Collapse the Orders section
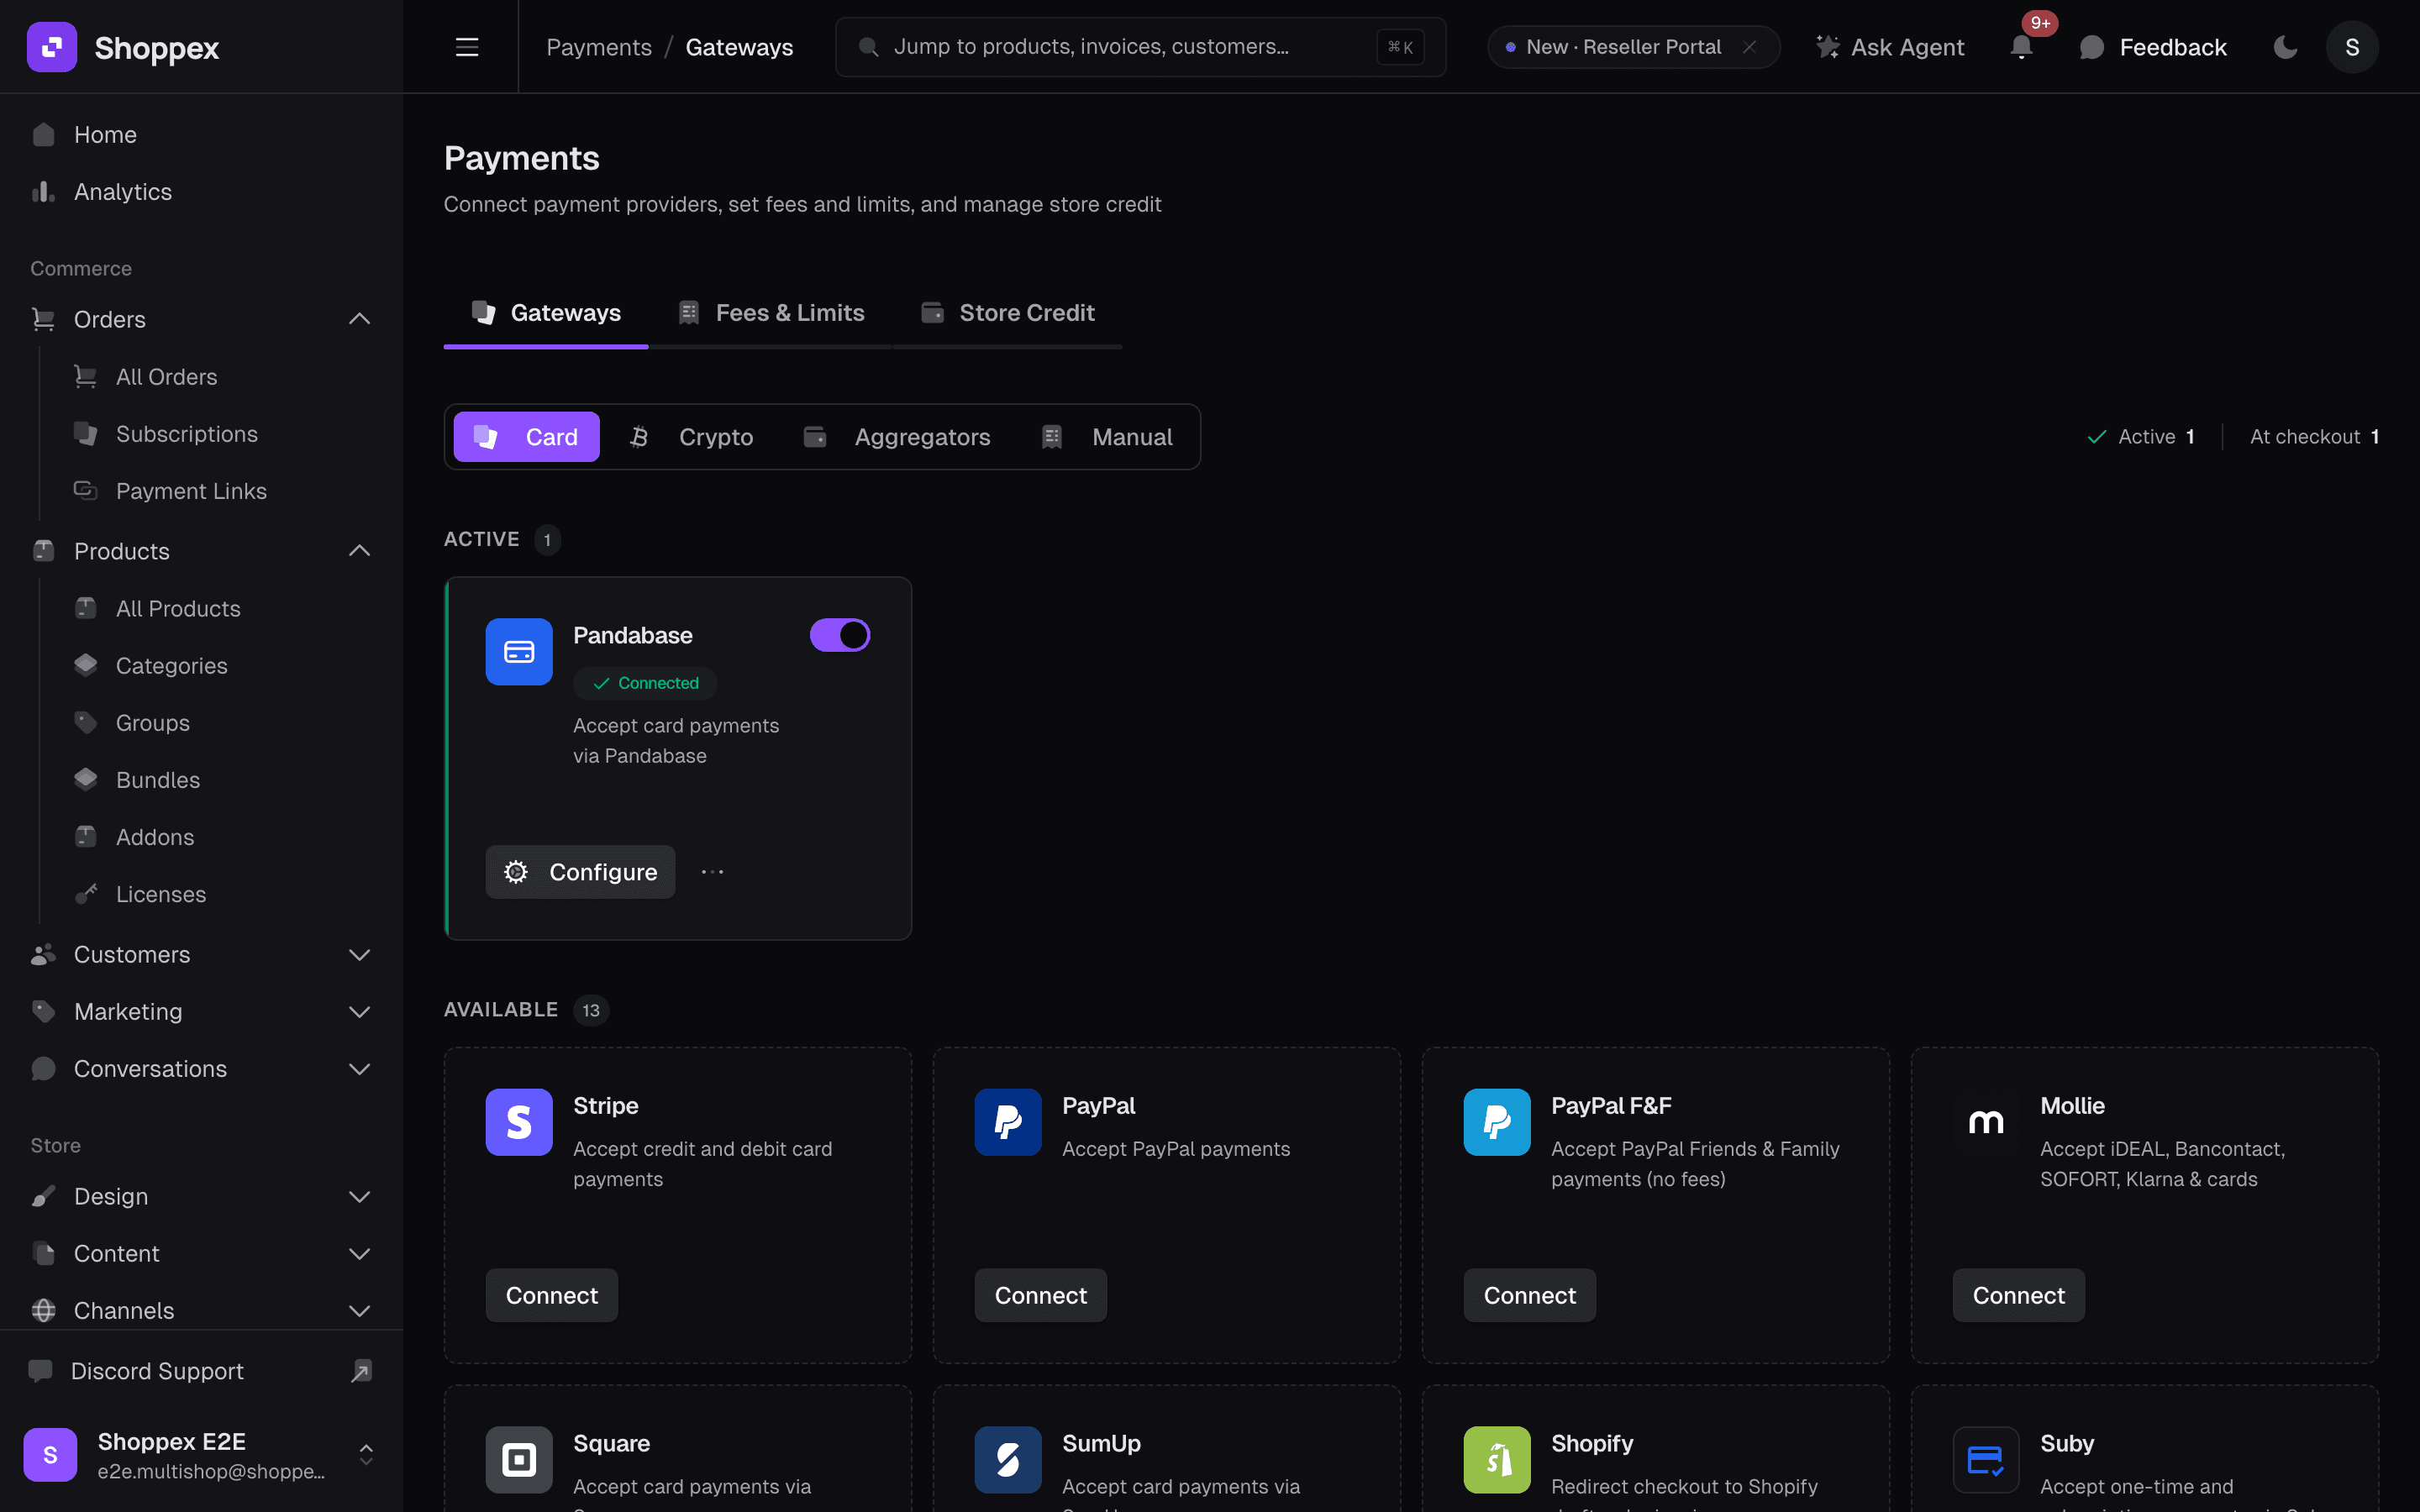The image size is (2420, 1512). (359, 319)
